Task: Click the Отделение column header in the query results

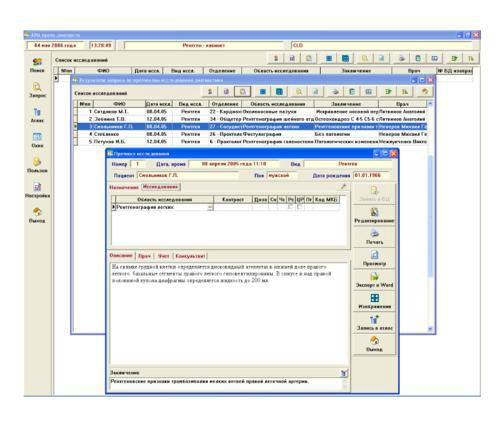Action: coord(225,104)
